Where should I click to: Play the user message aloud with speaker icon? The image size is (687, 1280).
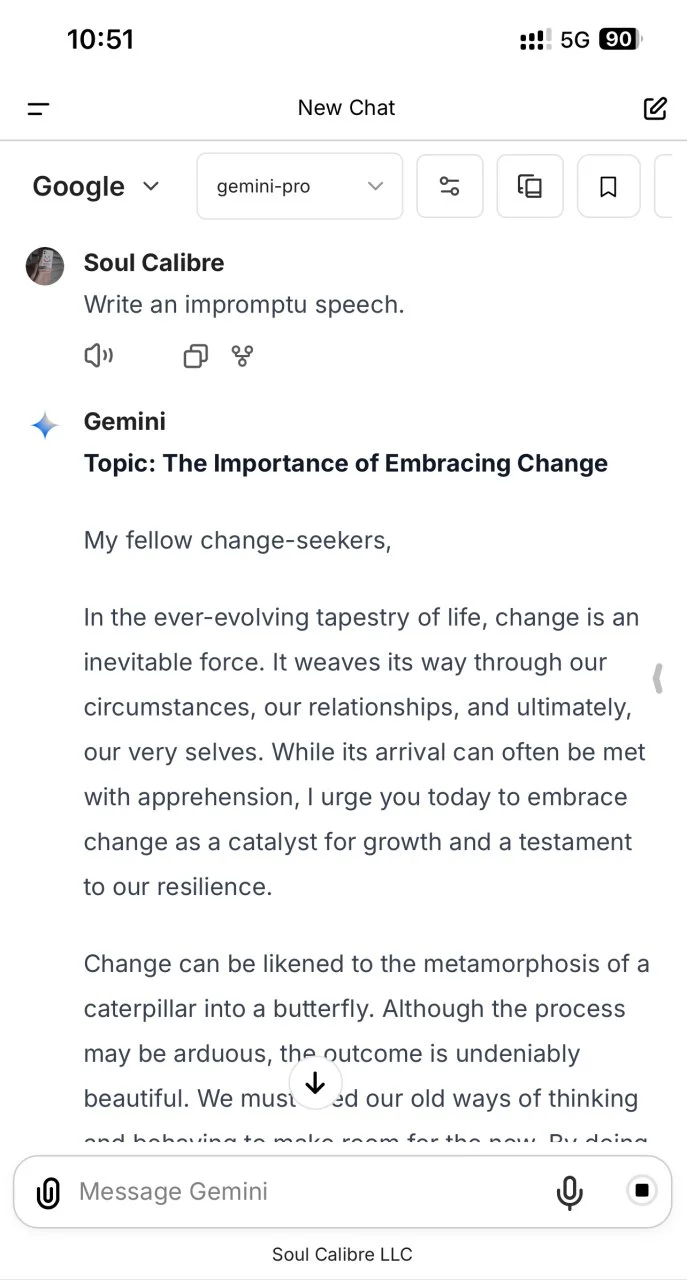pos(98,355)
